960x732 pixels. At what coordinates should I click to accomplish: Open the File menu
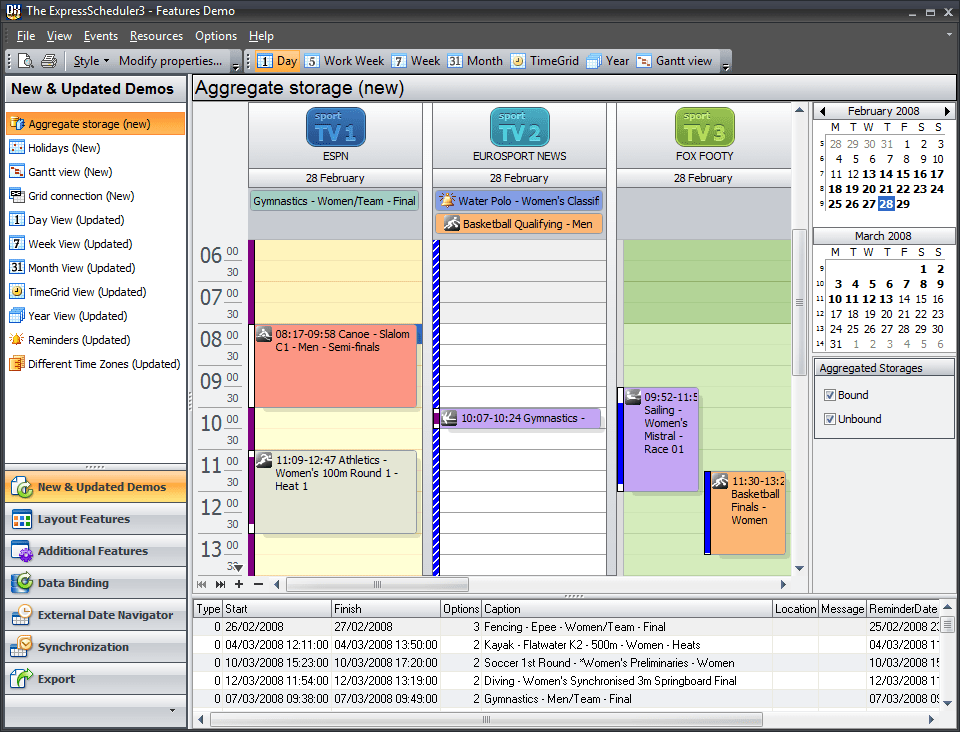click(x=26, y=36)
